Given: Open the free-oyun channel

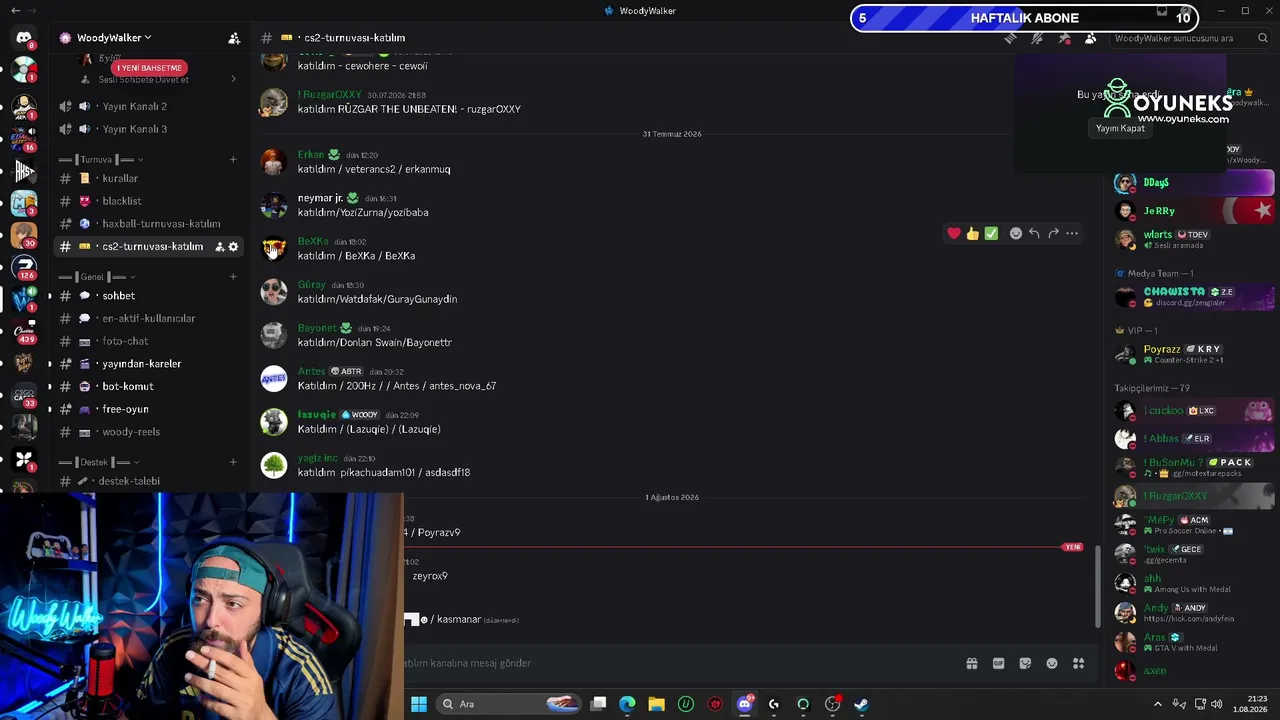Looking at the screenshot, I should coord(150,409).
